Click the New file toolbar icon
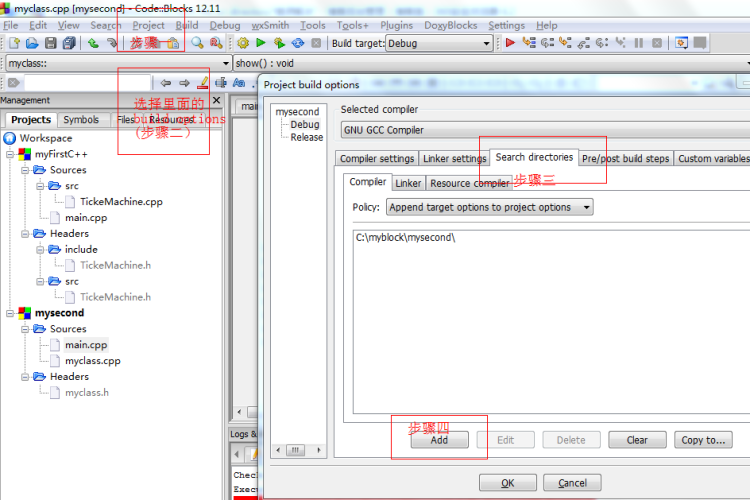 (14, 43)
